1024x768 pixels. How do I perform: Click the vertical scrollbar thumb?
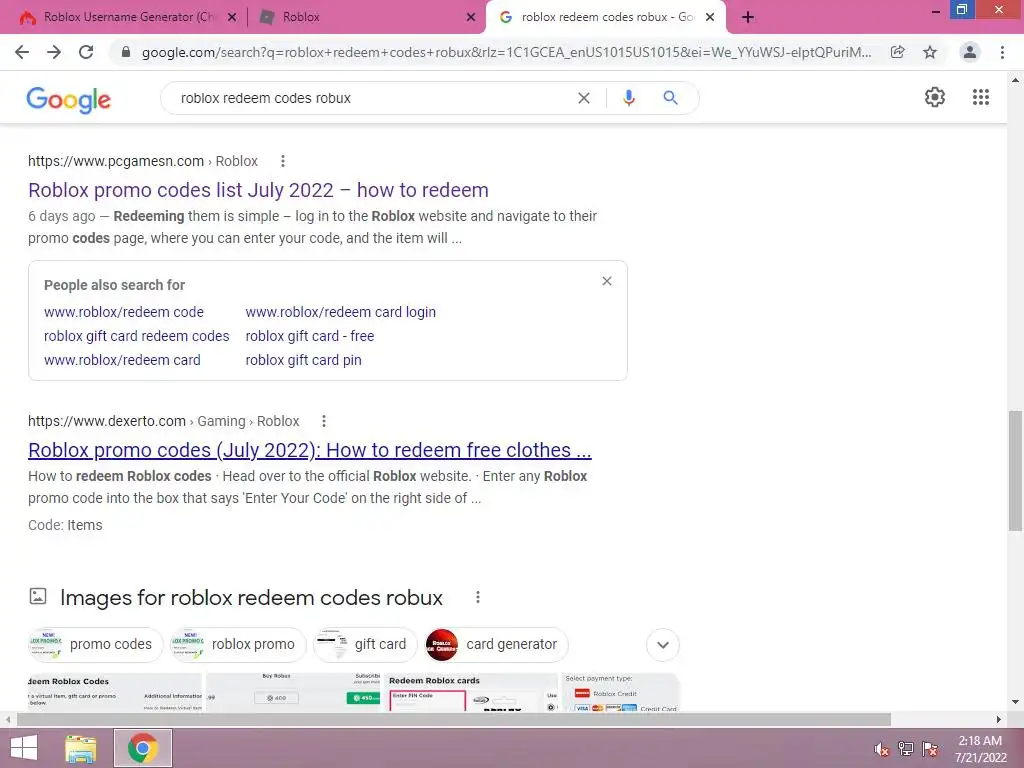click(1015, 470)
